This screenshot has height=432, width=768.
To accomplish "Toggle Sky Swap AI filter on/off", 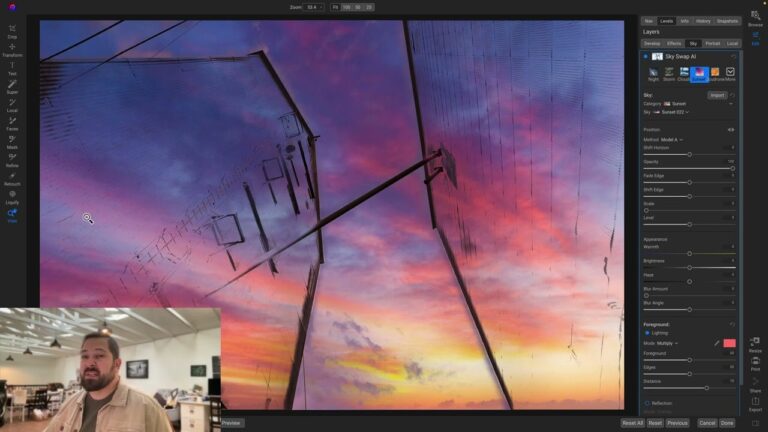I will tap(646, 57).
